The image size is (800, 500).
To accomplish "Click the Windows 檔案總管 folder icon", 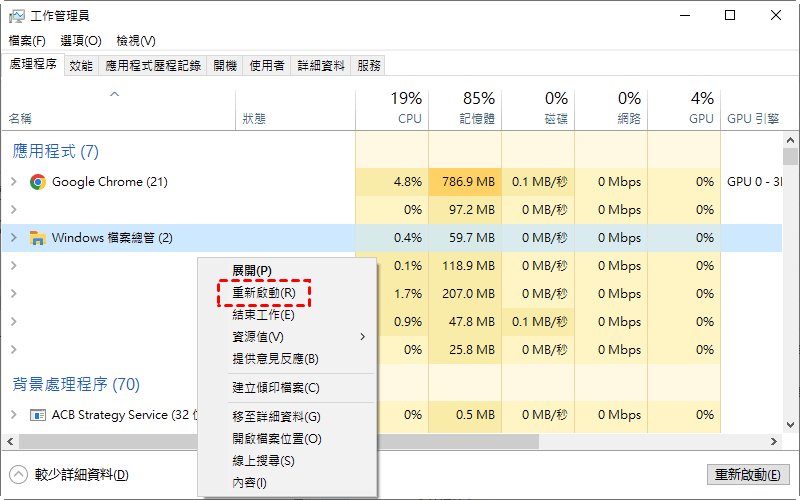I will (x=38, y=238).
